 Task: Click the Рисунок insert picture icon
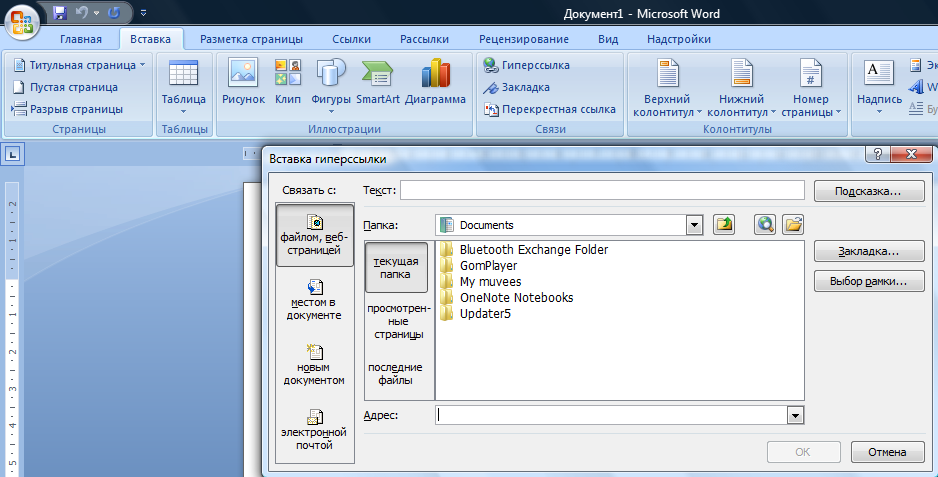(243, 83)
